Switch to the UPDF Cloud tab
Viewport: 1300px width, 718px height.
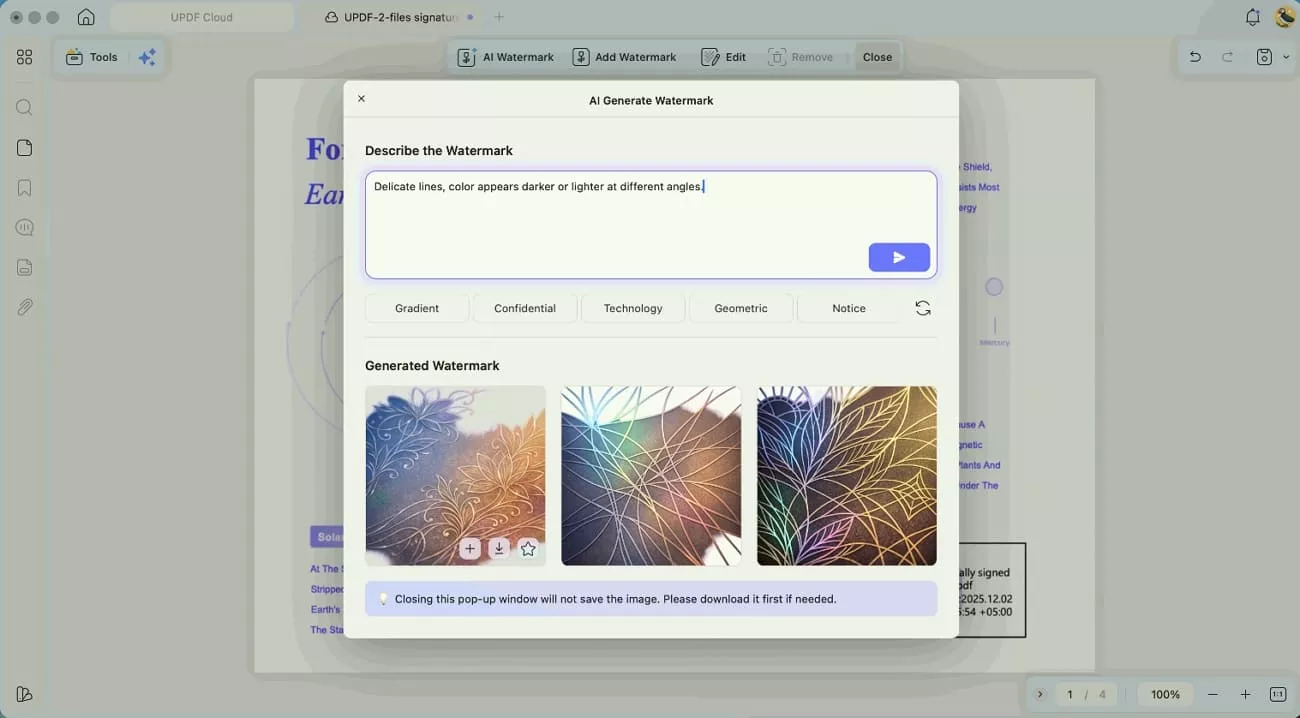click(x=200, y=16)
